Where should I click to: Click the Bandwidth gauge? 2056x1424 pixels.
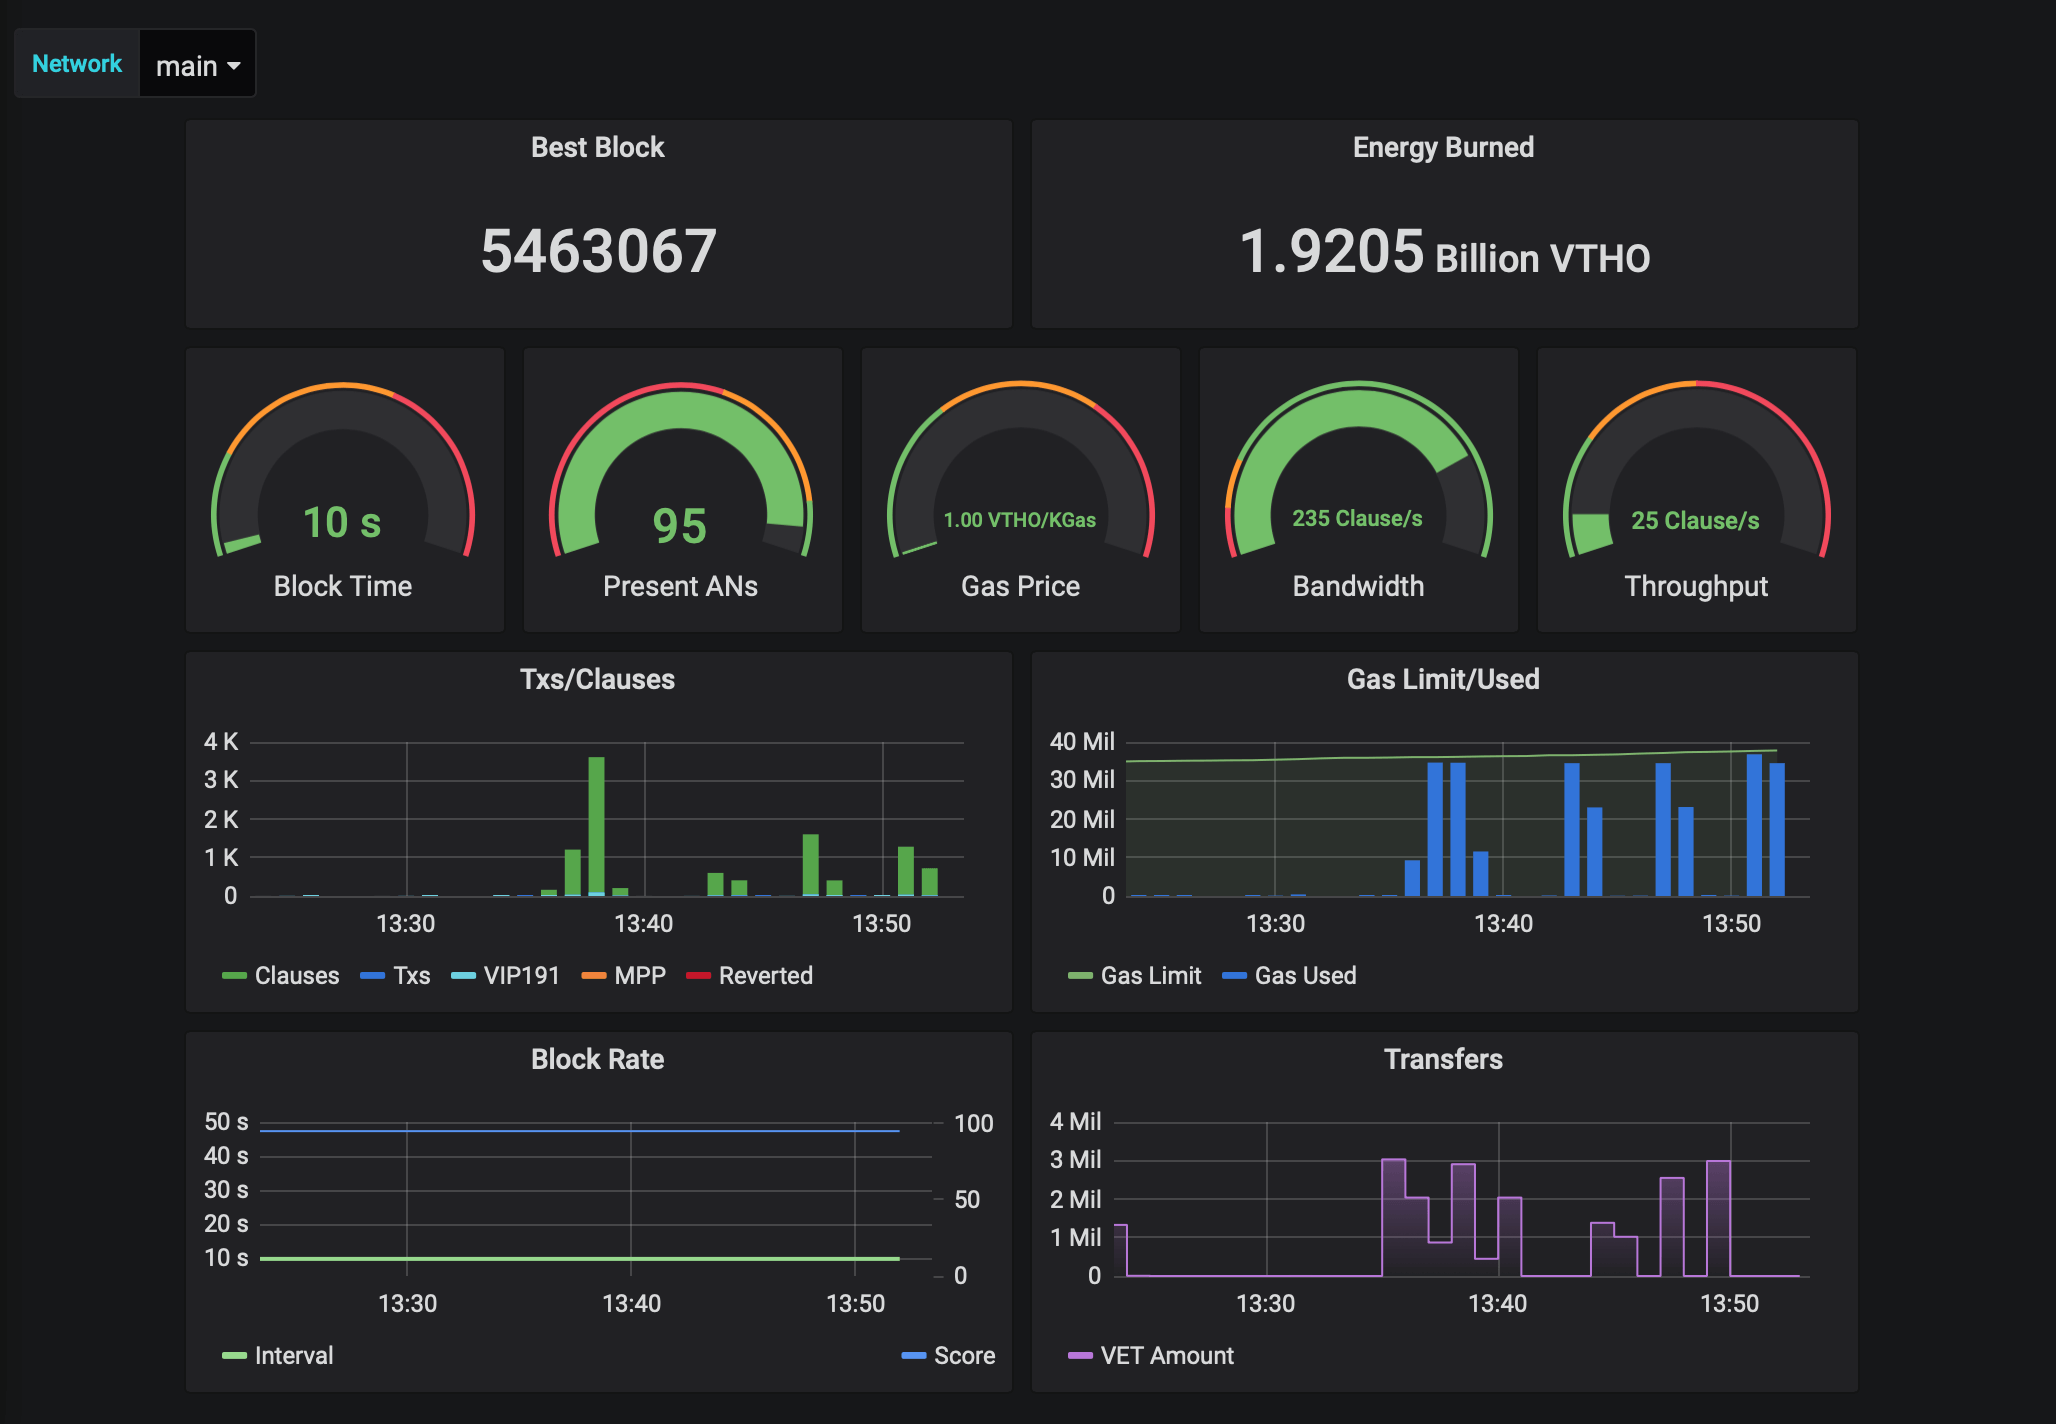click(1358, 480)
